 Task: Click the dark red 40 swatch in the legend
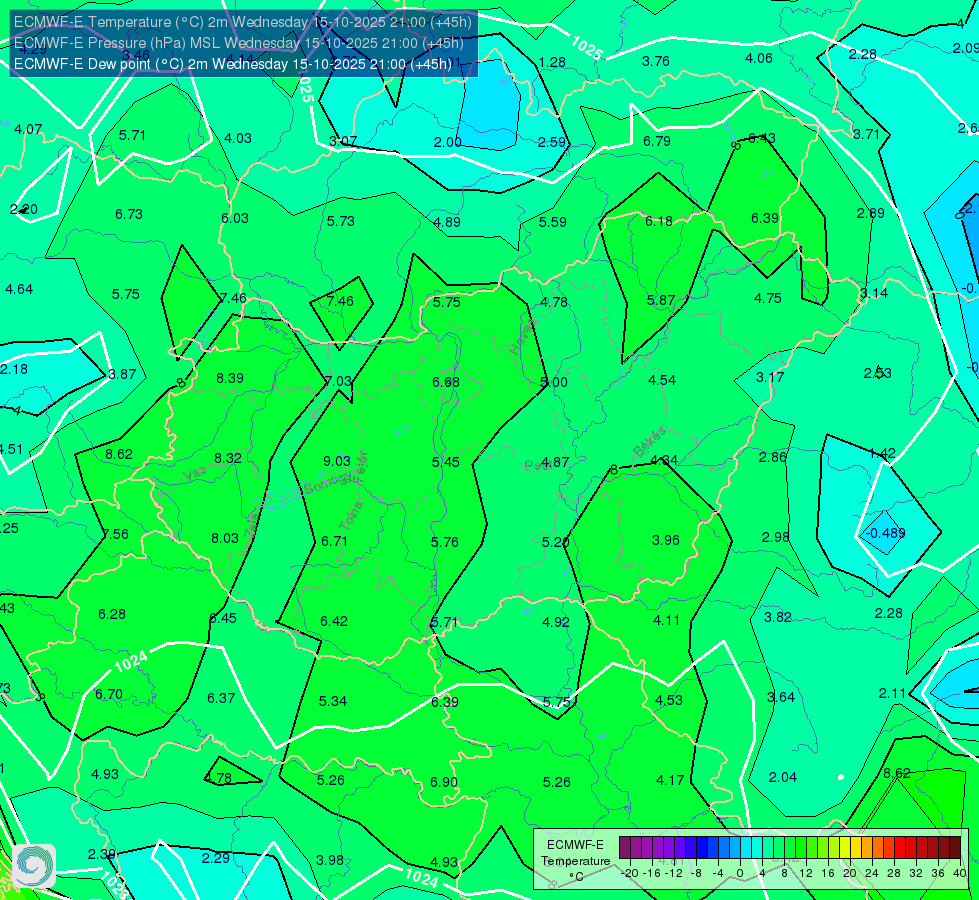(955, 848)
